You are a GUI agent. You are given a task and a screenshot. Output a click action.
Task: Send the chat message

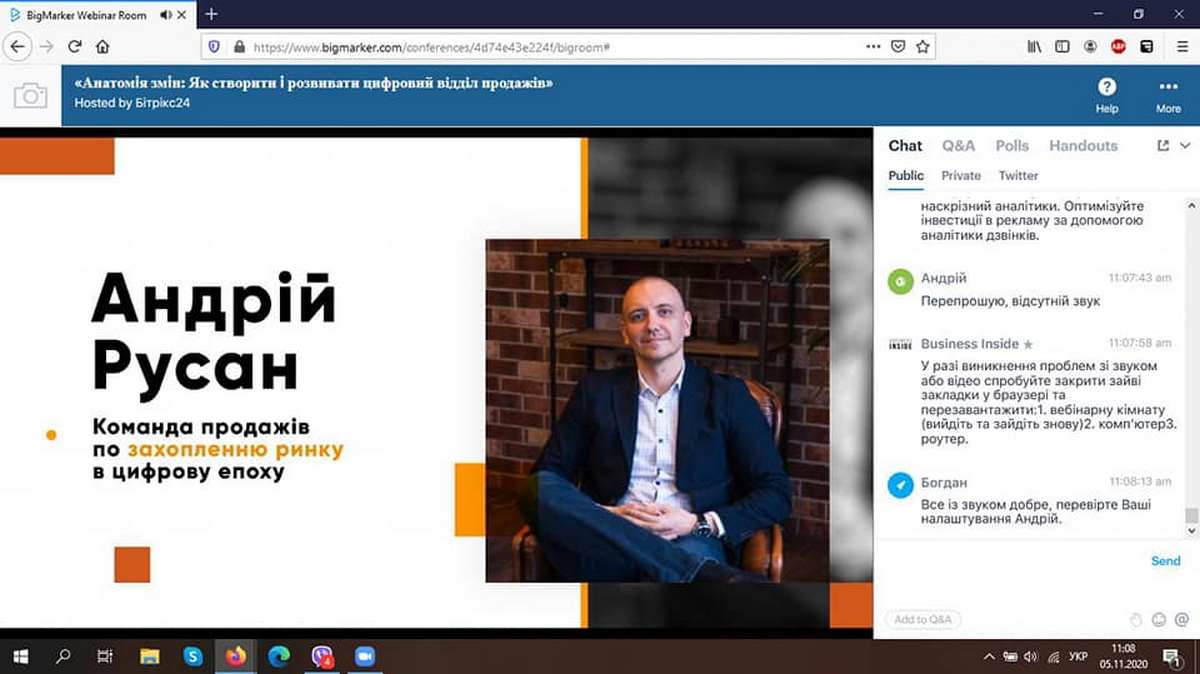tap(1165, 561)
